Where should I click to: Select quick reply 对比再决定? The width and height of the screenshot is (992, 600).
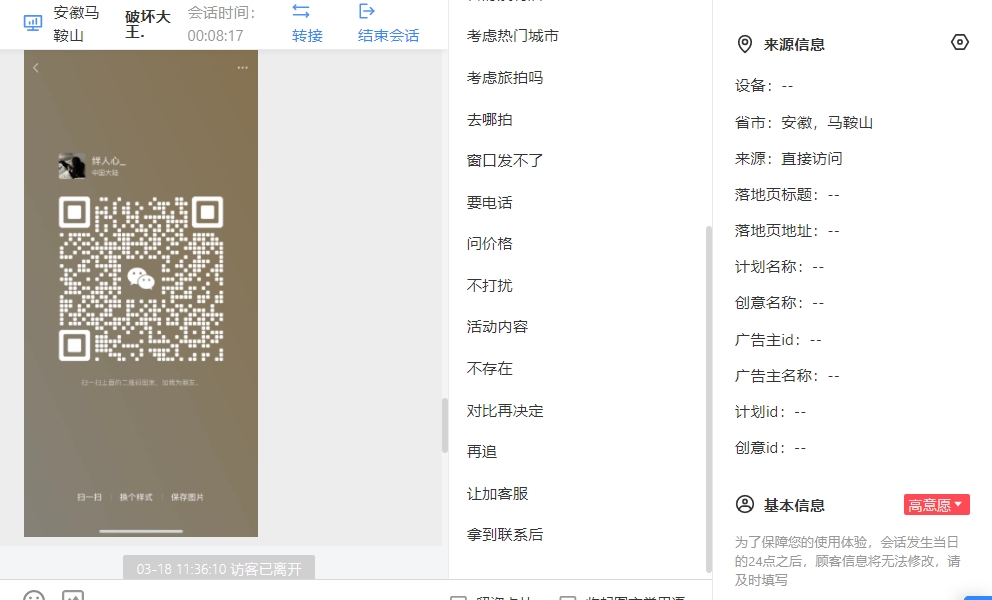(505, 411)
